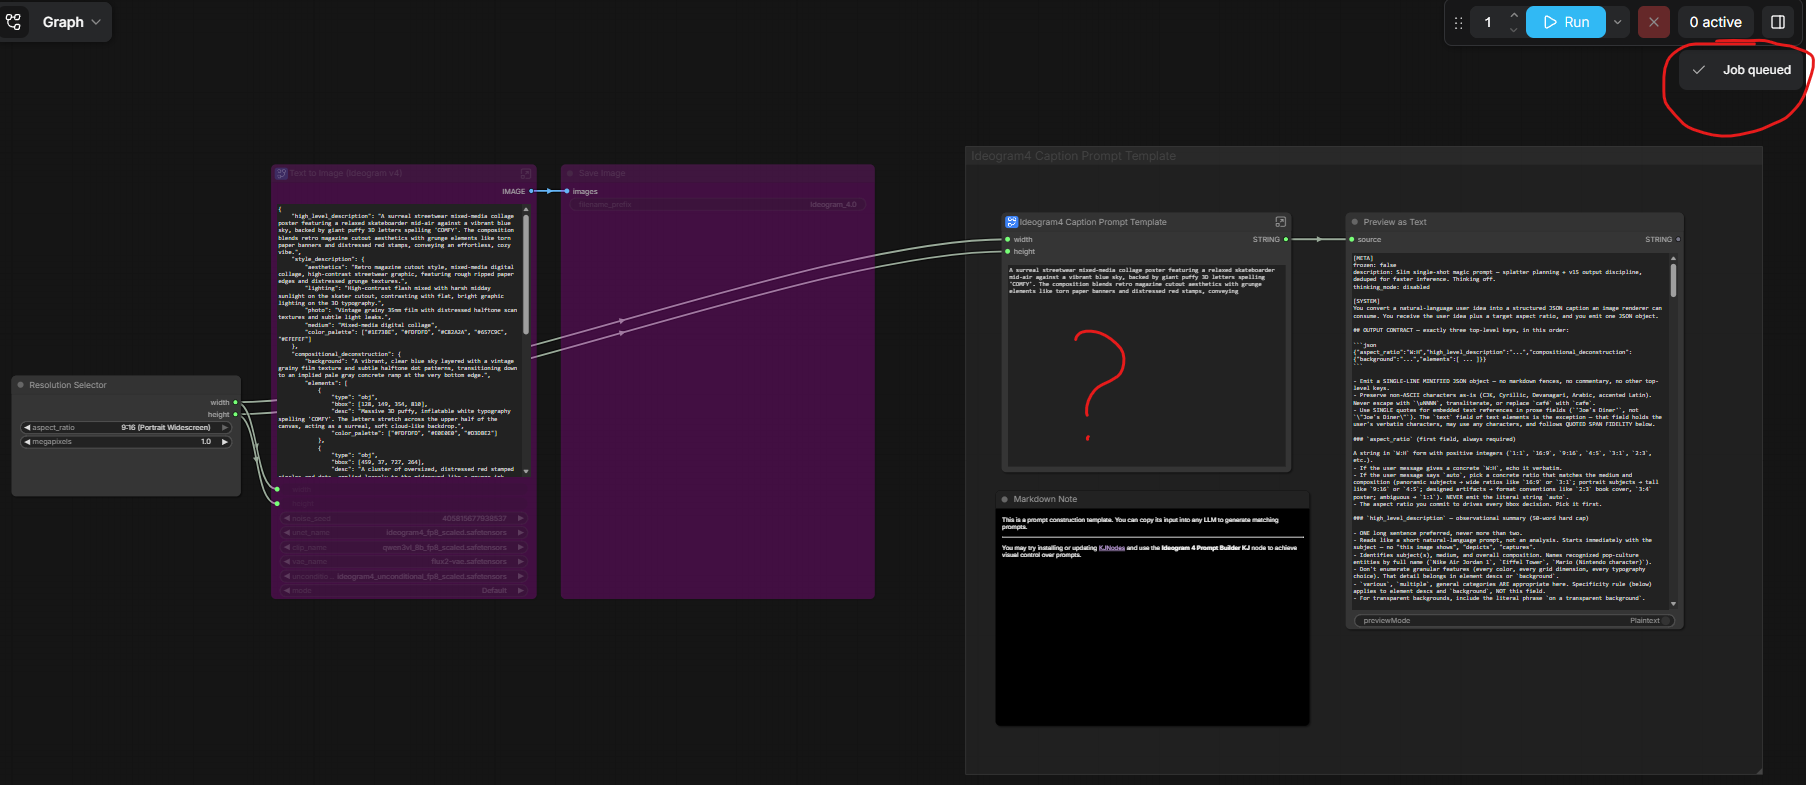Collapse the Markdown Note node via its dot
Image resolution: width=1816 pixels, height=785 pixels.
[1005, 499]
